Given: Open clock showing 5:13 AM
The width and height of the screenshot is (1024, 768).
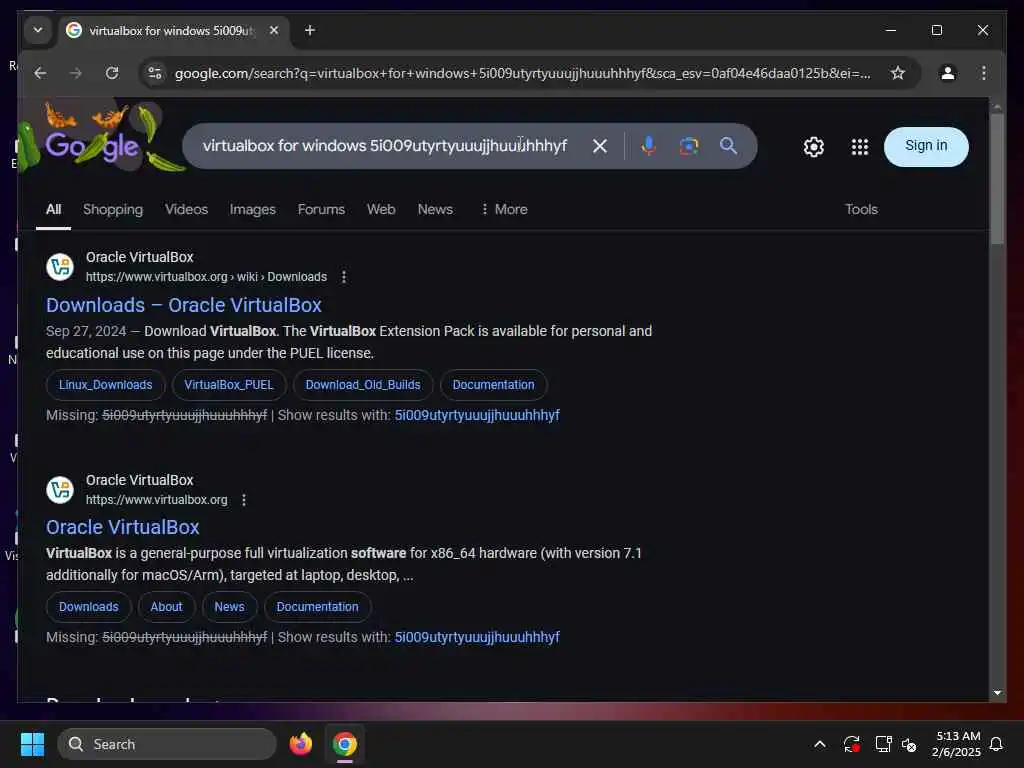Looking at the screenshot, I should pos(956,744).
